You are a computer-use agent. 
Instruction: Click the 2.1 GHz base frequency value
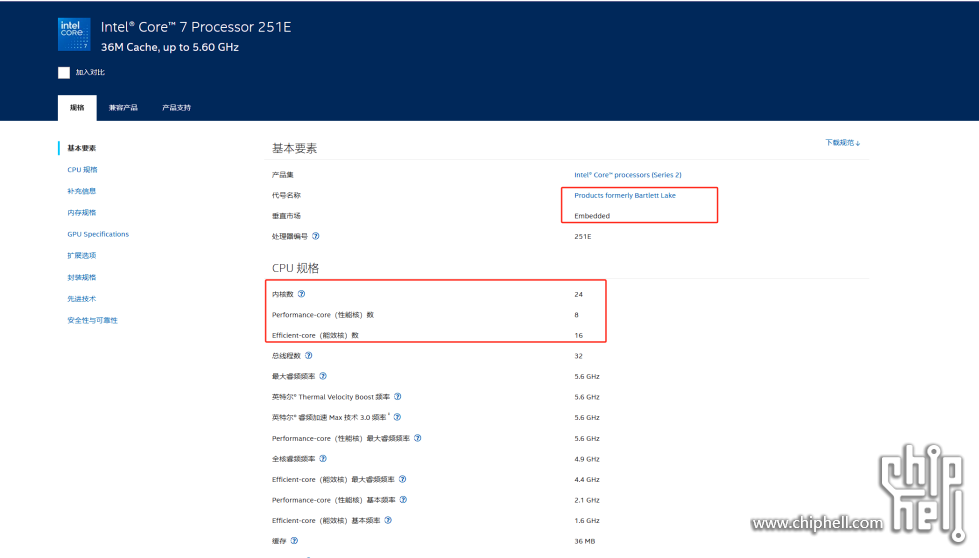587,500
